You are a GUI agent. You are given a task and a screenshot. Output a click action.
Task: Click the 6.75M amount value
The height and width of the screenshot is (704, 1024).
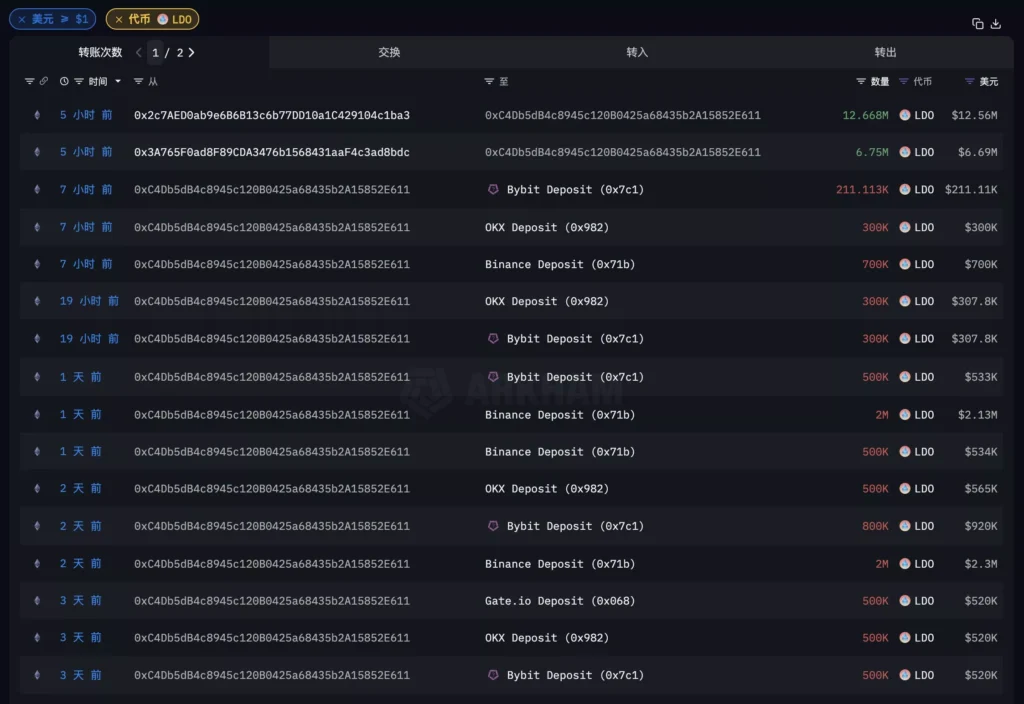click(872, 152)
